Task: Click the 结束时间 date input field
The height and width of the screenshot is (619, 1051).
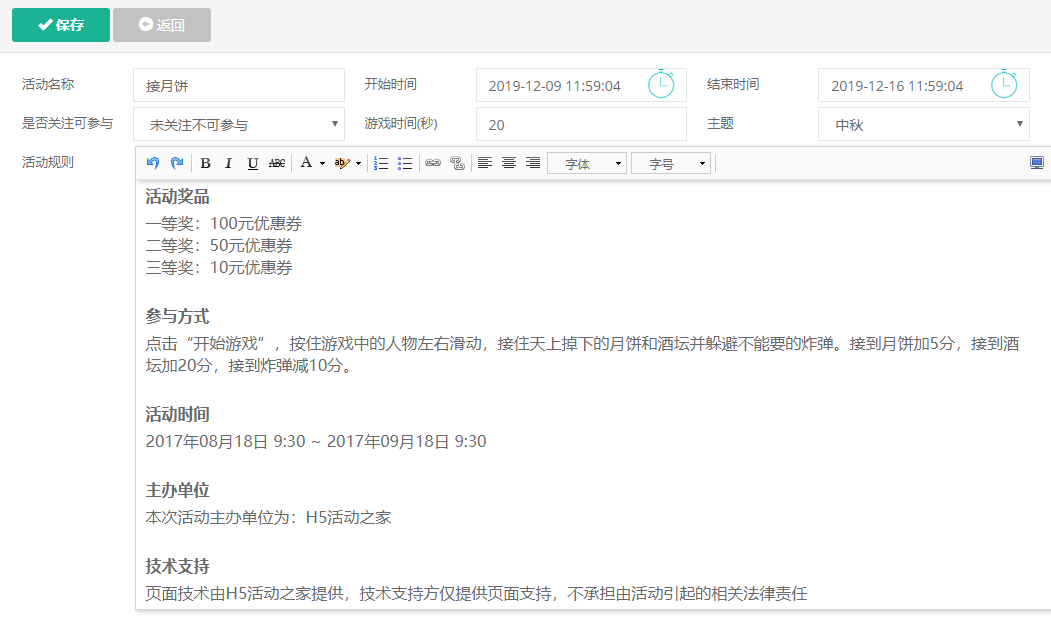Action: (924, 85)
